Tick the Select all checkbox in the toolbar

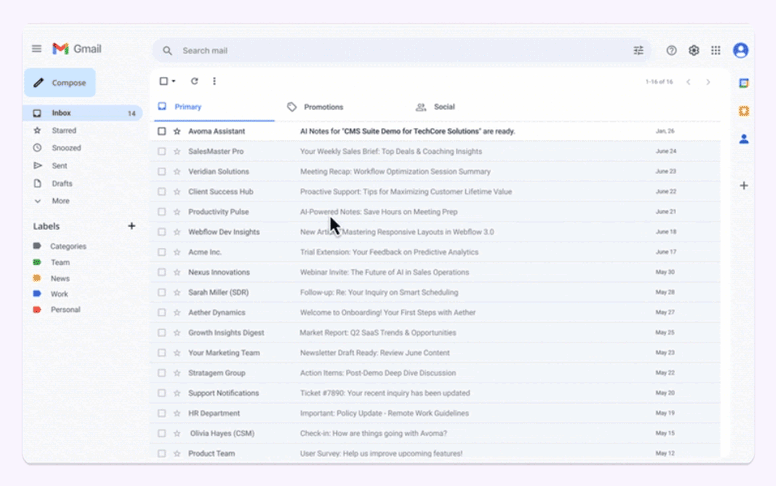tap(163, 81)
